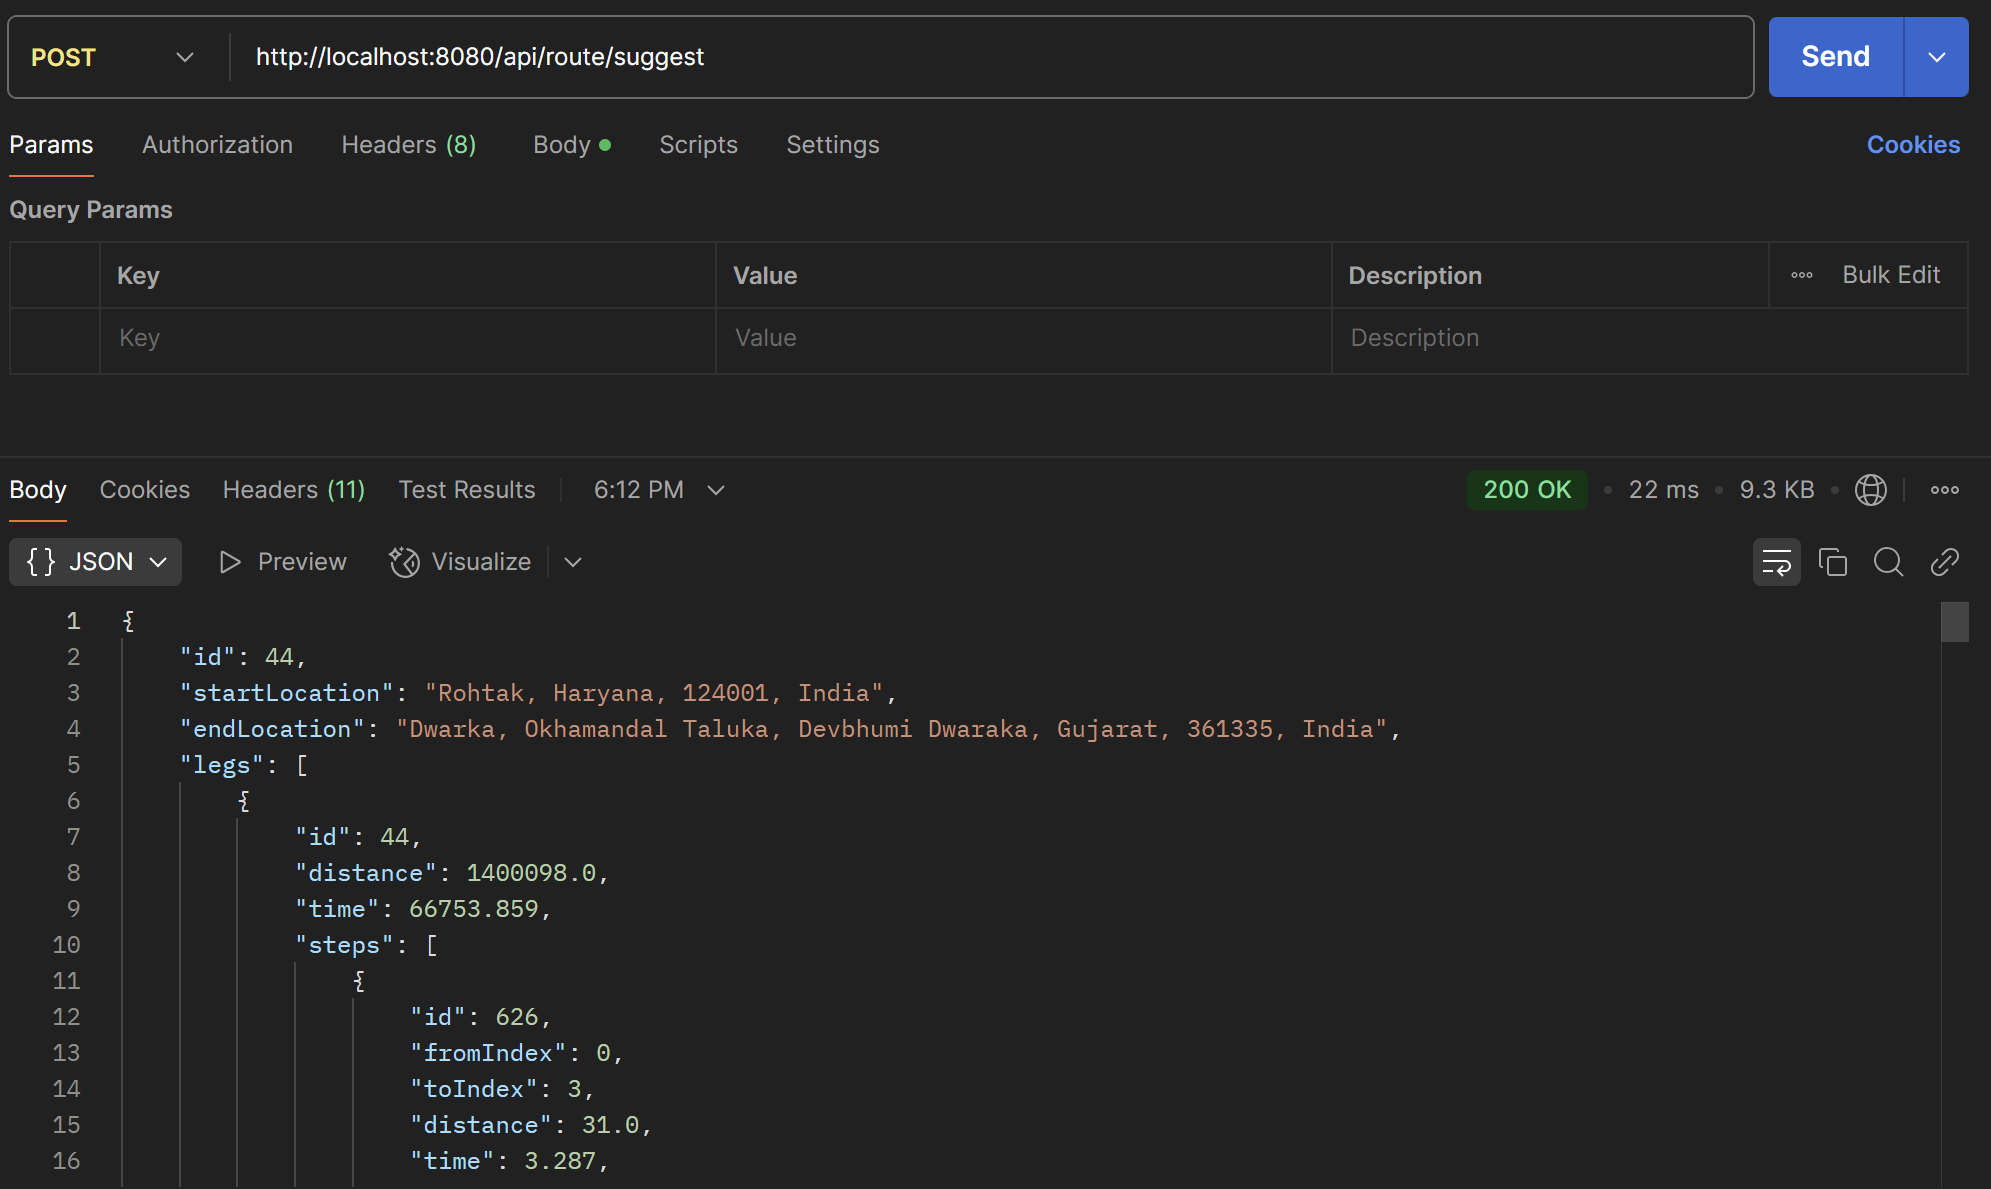Viewport: 1991px width, 1189px height.
Task: Toggle word wrap in response
Action: pyautogui.click(x=1776, y=562)
